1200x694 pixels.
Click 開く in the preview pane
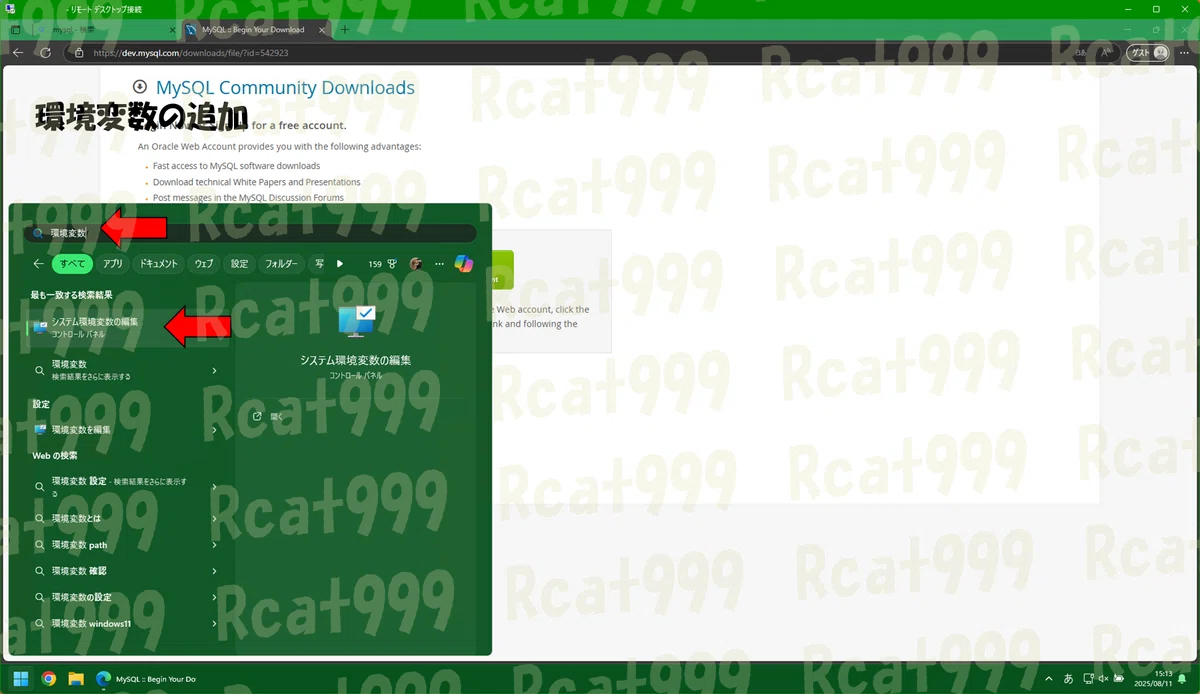268,416
